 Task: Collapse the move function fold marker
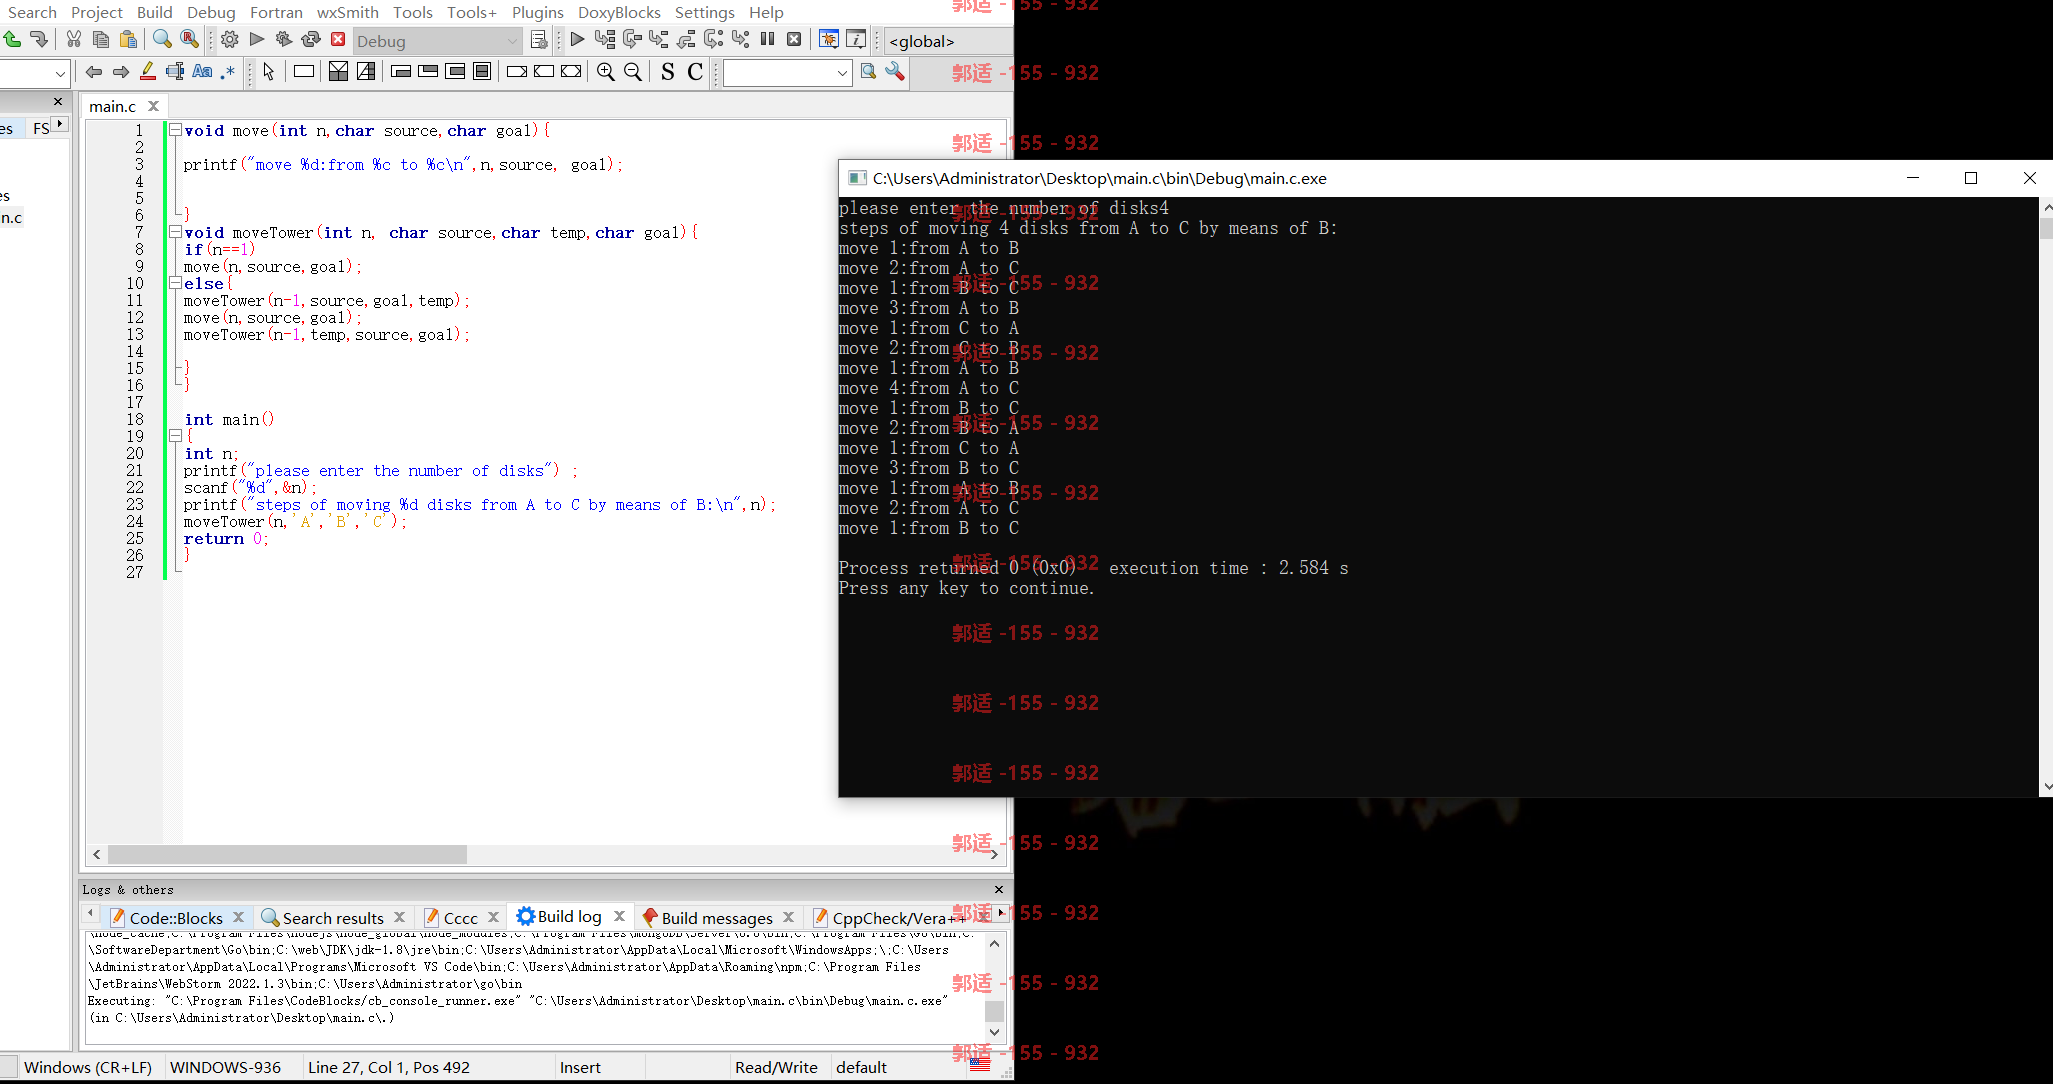pos(175,130)
